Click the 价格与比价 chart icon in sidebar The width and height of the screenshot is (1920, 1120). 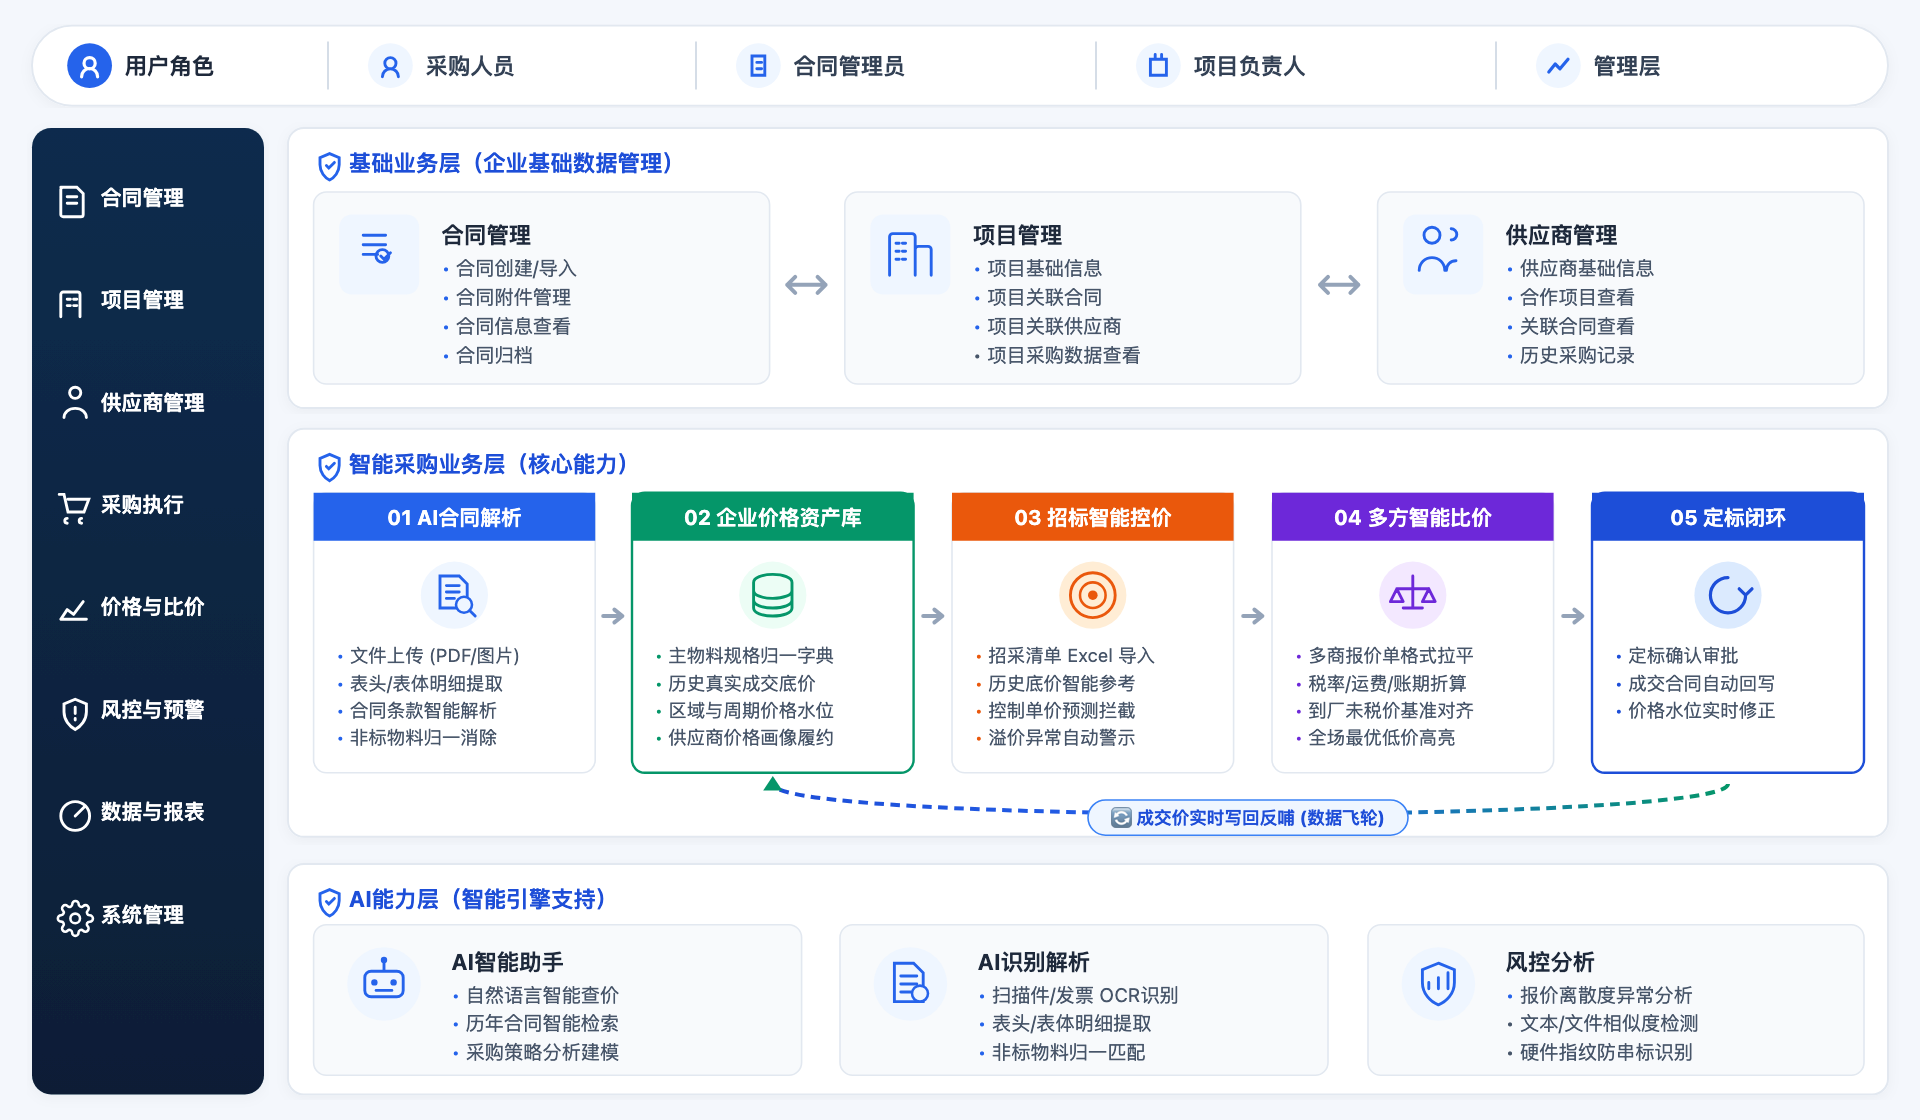(x=73, y=608)
